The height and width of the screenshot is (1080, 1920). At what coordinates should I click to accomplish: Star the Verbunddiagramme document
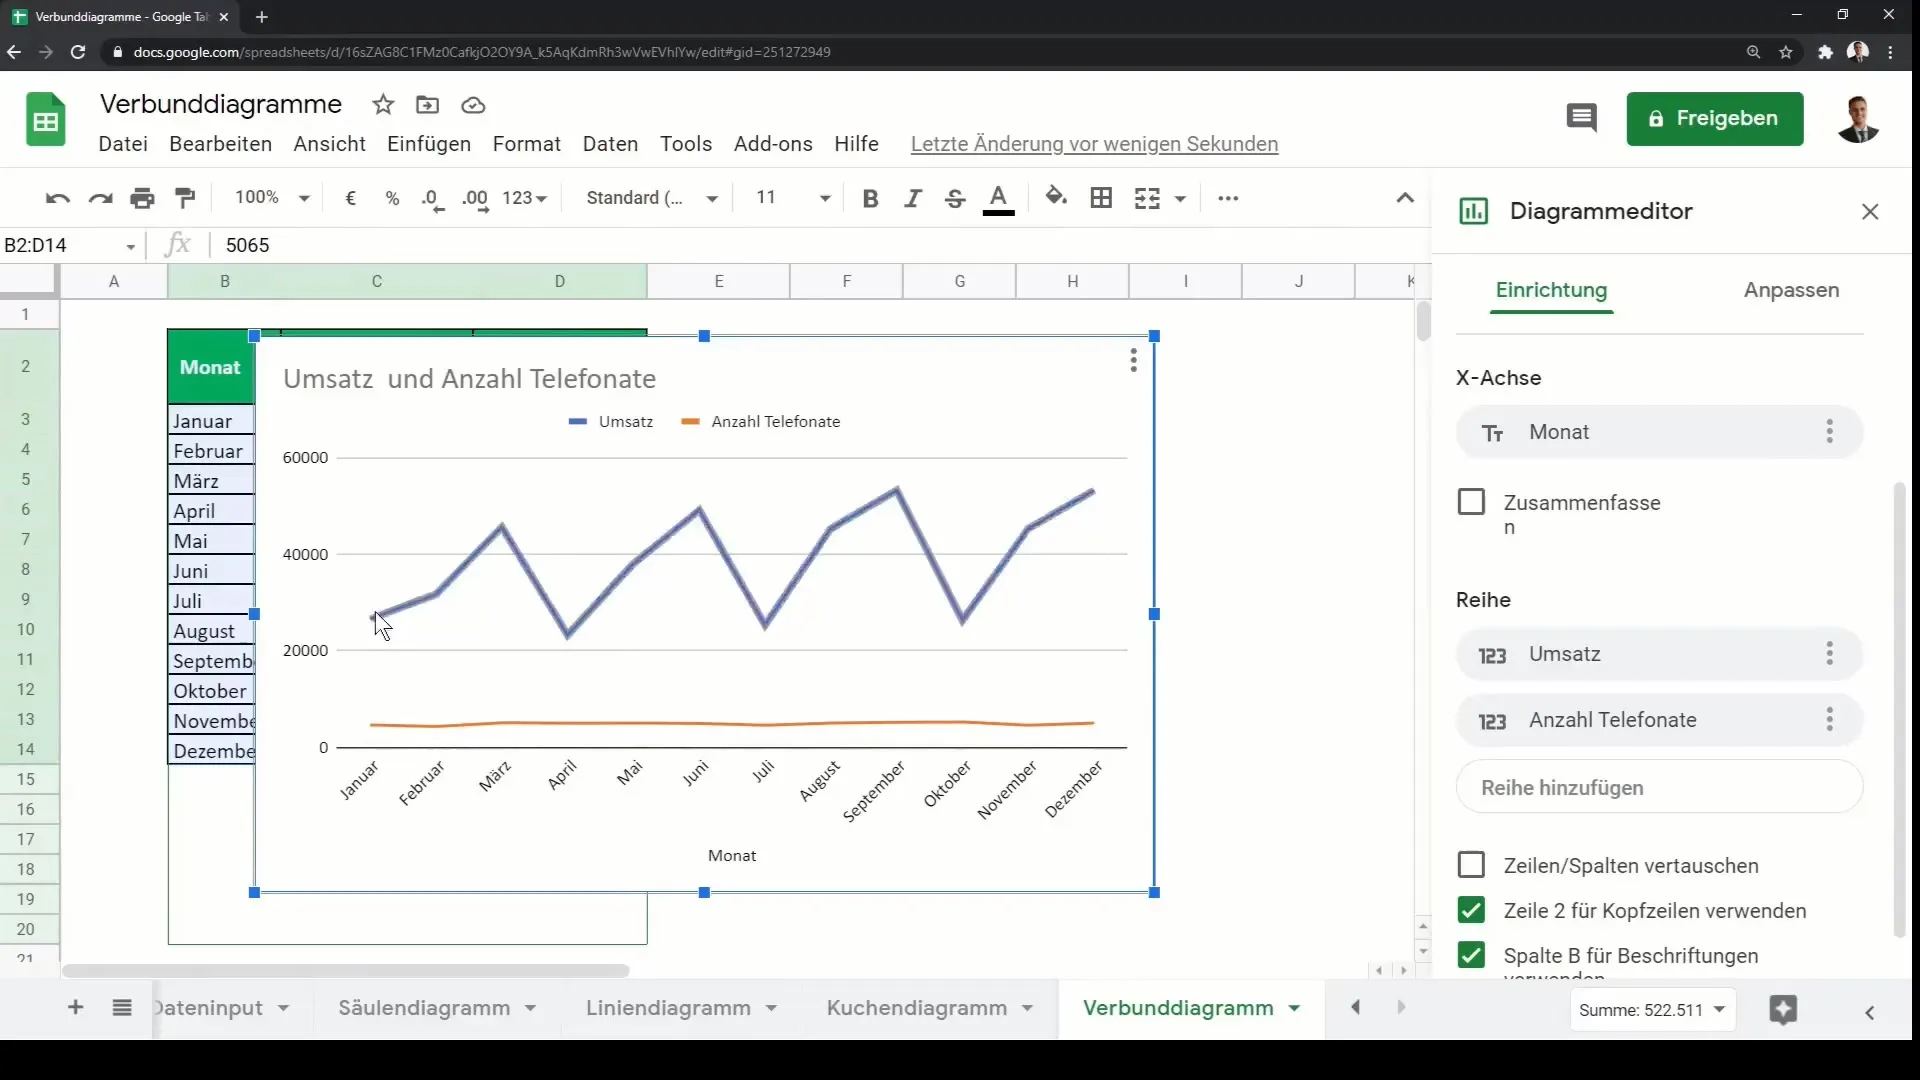click(383, 105)
